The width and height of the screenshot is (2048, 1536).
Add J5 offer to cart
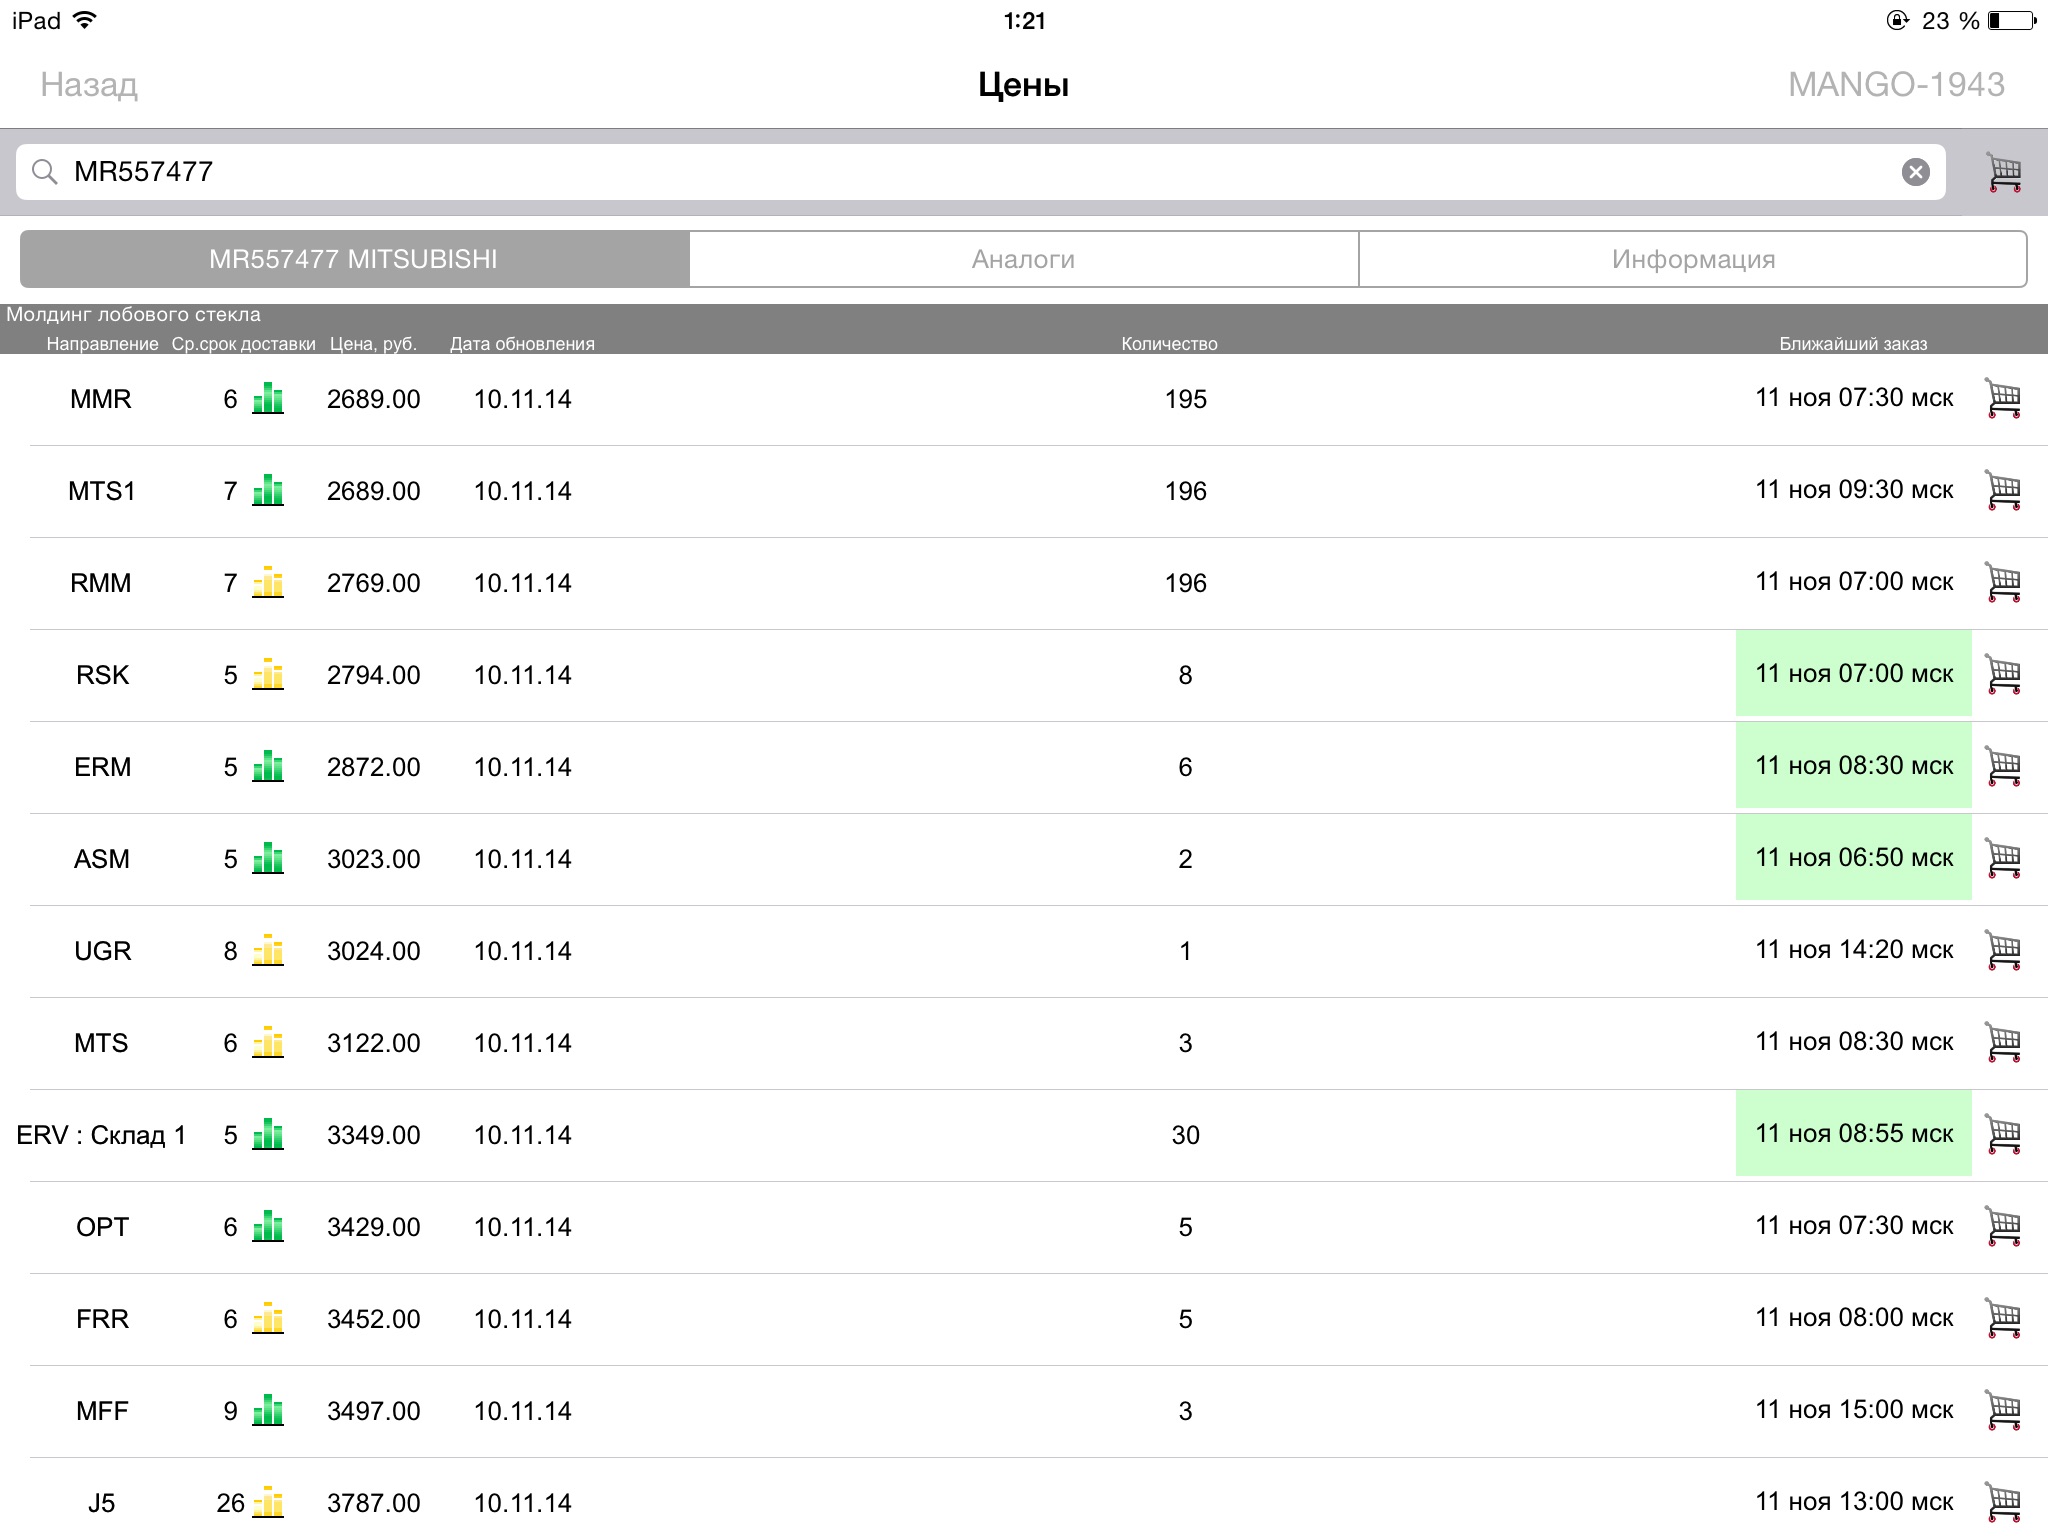(2003, 1502)
